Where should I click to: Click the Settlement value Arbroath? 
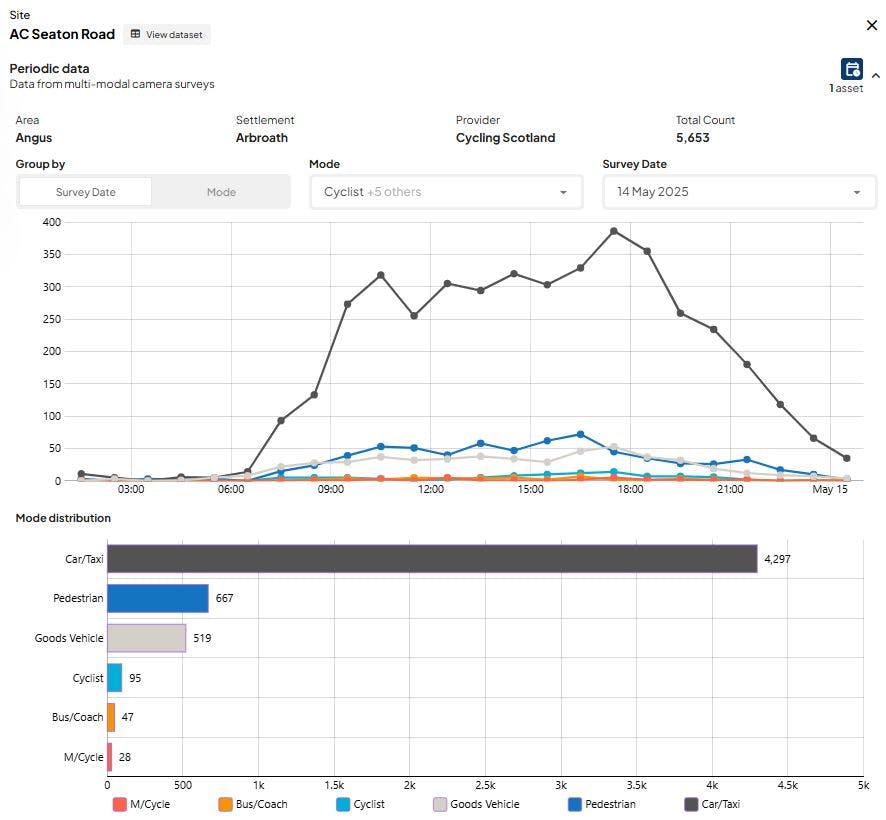click(x=262, y=138)
